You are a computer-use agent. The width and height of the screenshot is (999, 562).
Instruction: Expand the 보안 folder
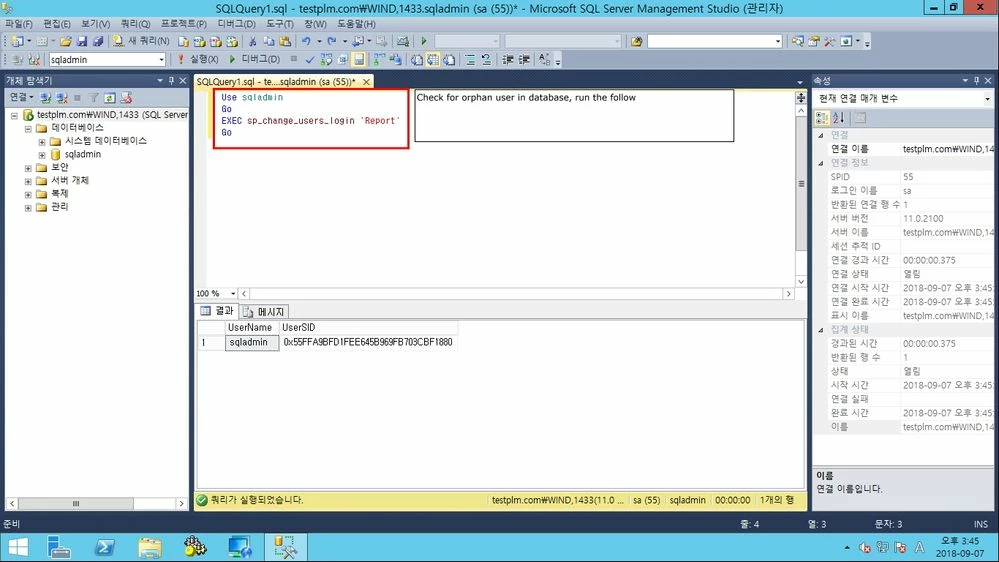(28, 168)
